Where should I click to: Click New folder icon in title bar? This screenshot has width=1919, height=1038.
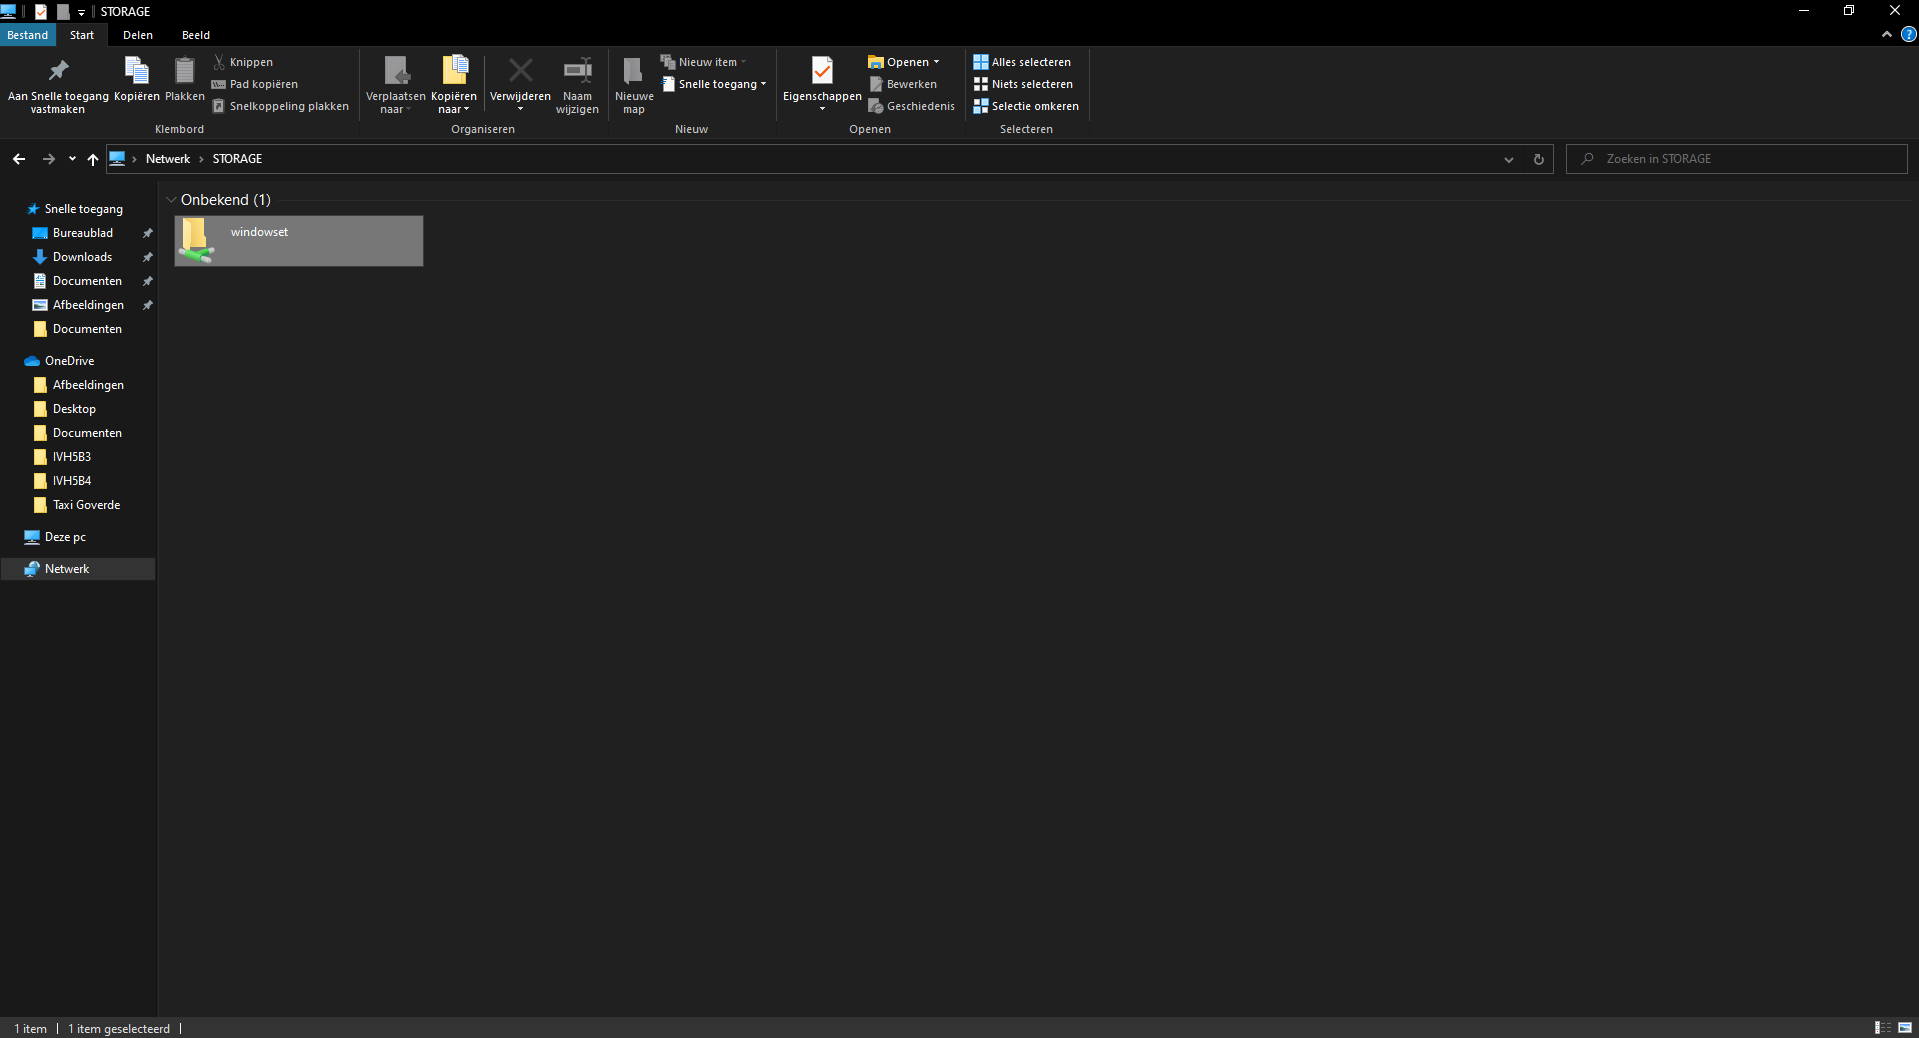[x=63, y=12]
